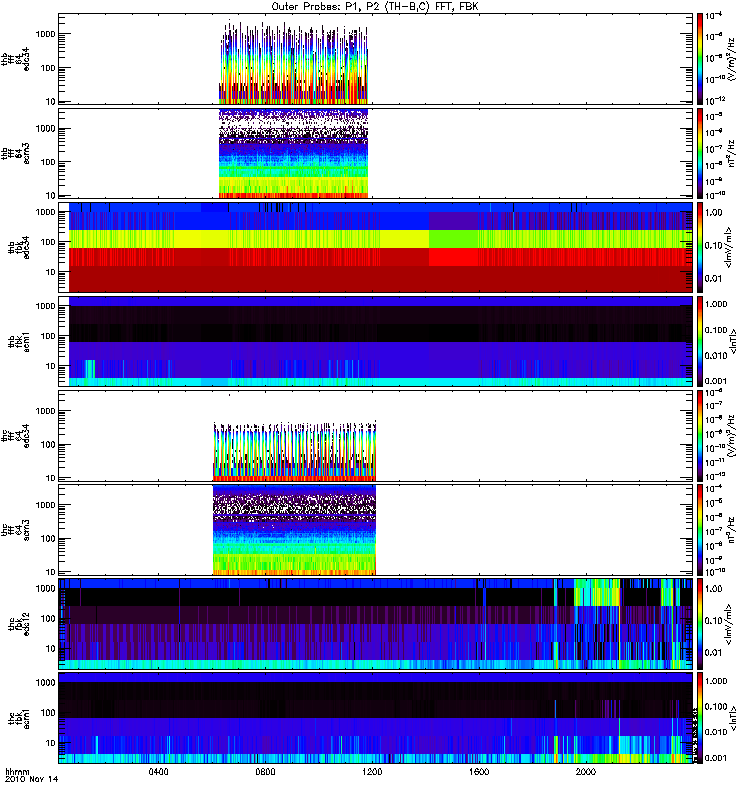The height and width of the screenshot is (800, 750).
Task: Click the "thb fbk scm1" y-axis title
Action: pos(19,341)
